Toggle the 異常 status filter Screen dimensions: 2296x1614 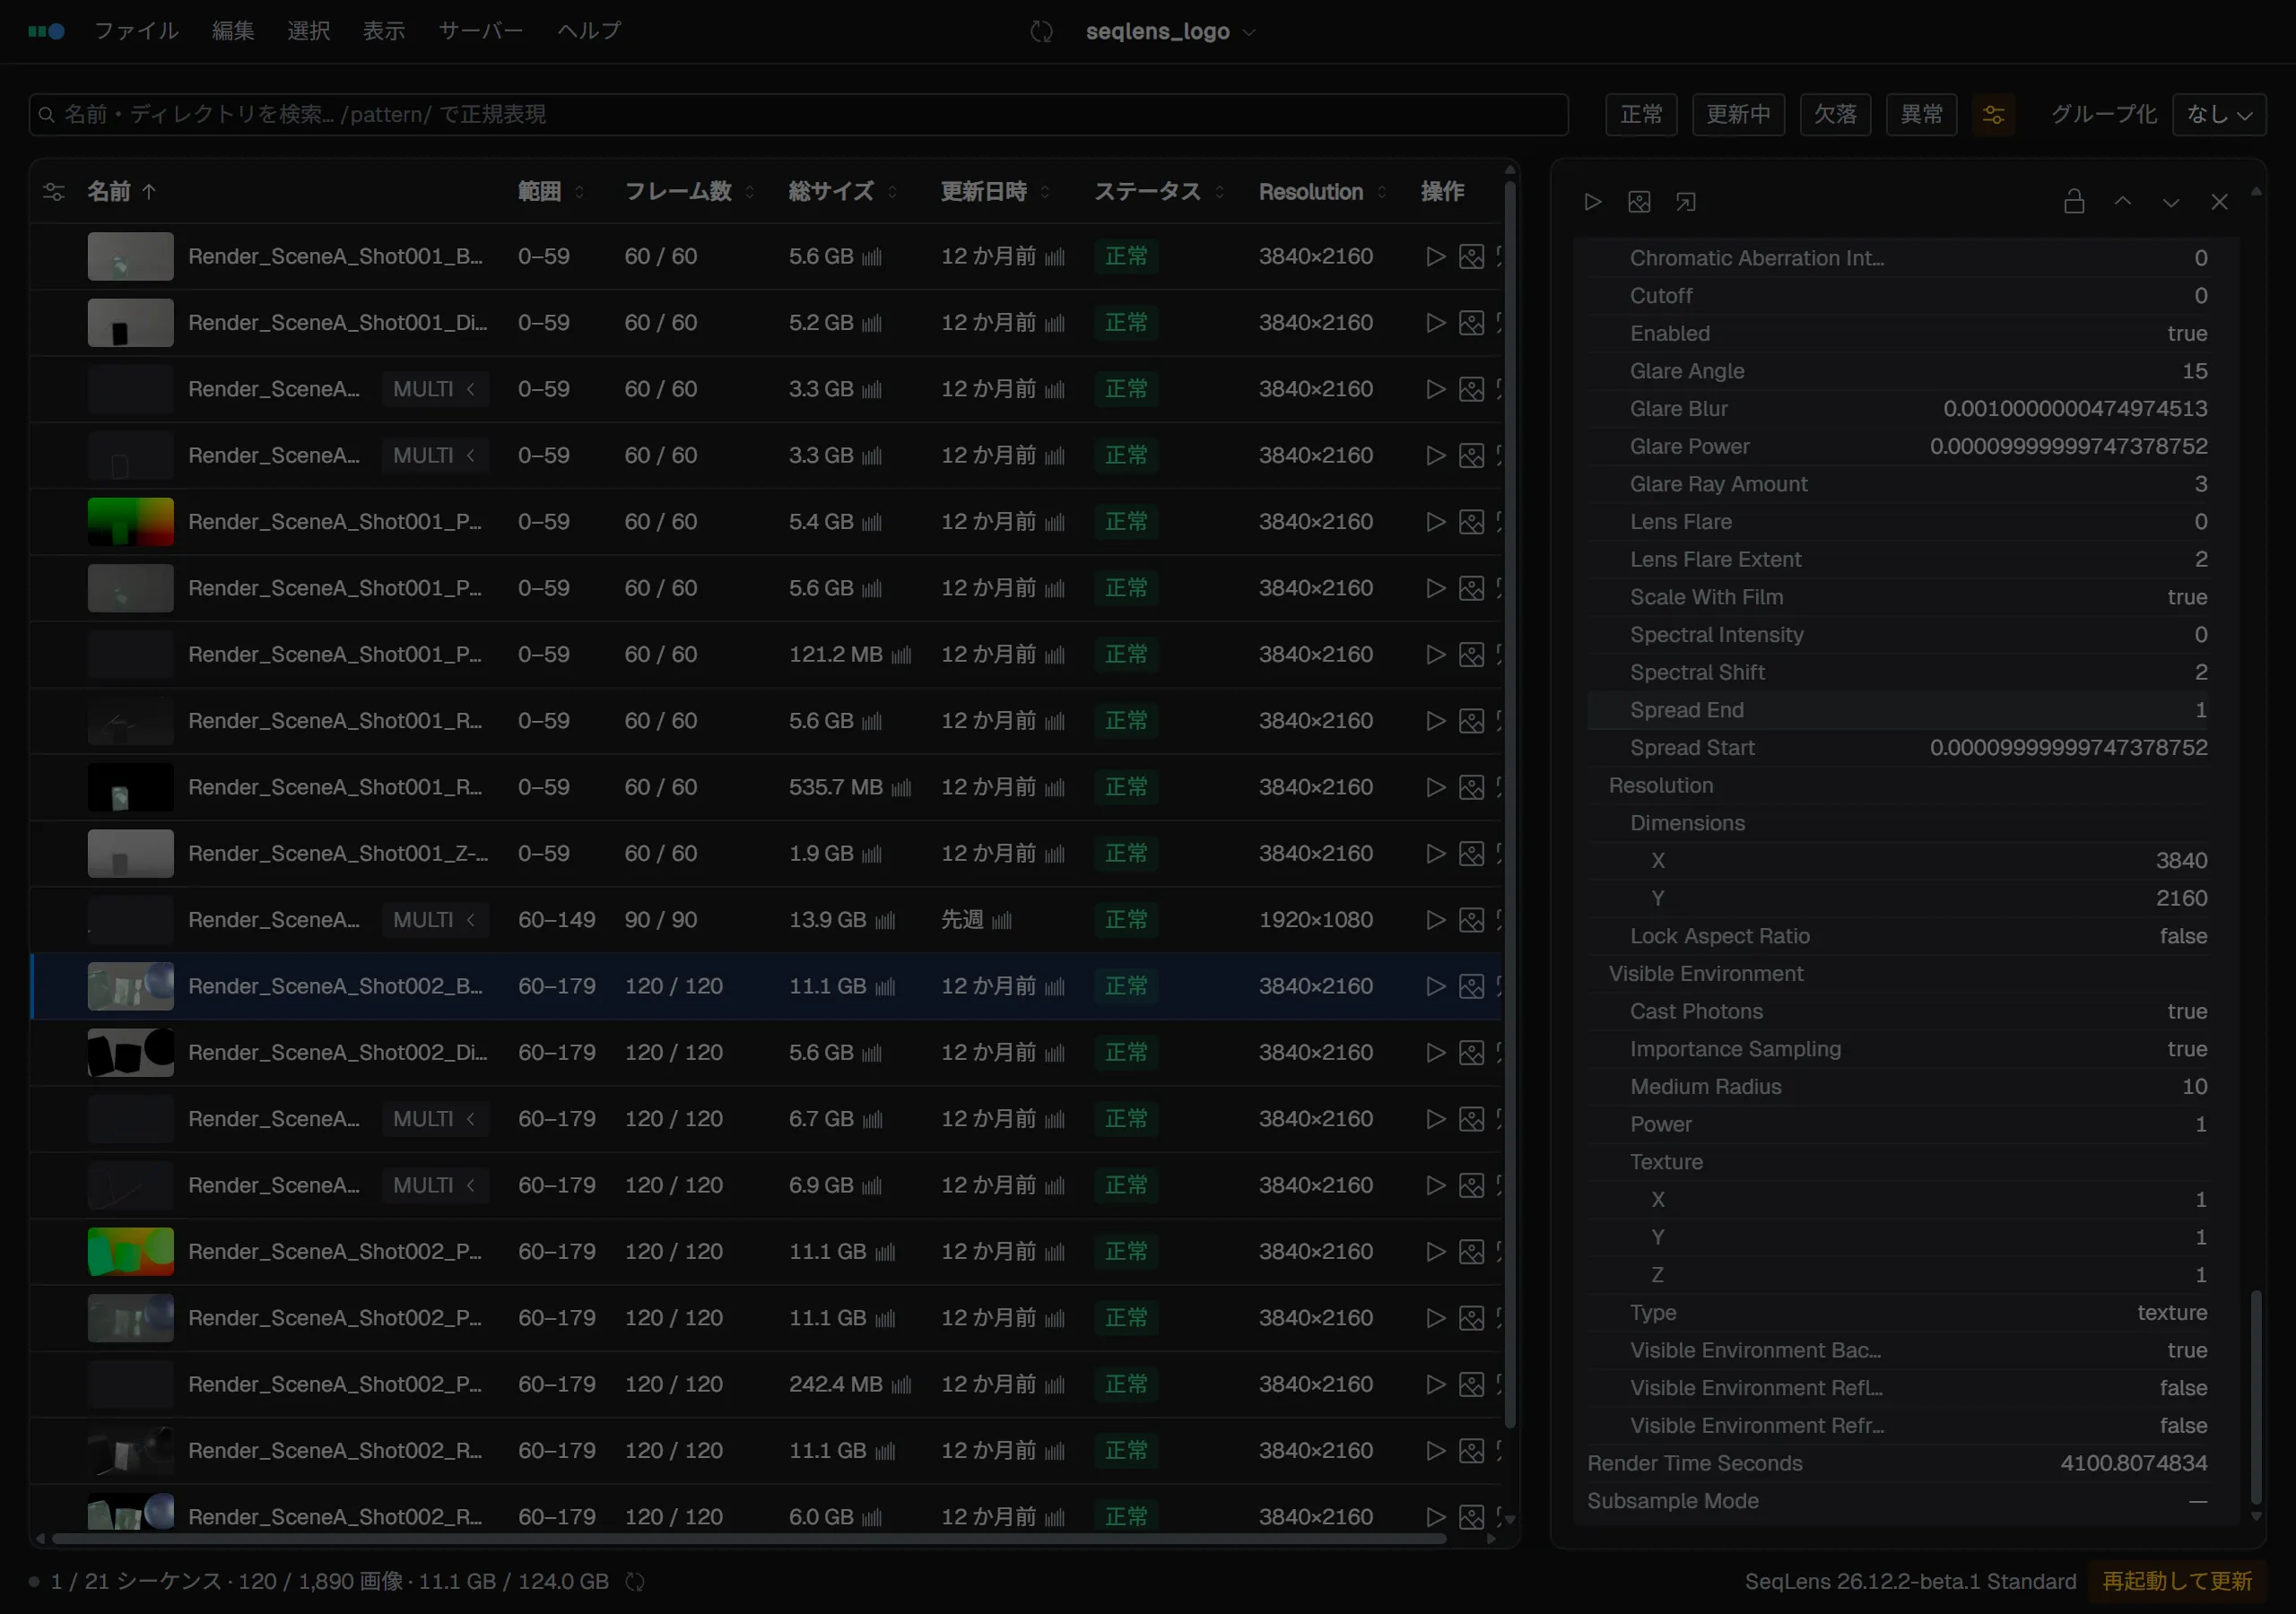(1921, 114)
